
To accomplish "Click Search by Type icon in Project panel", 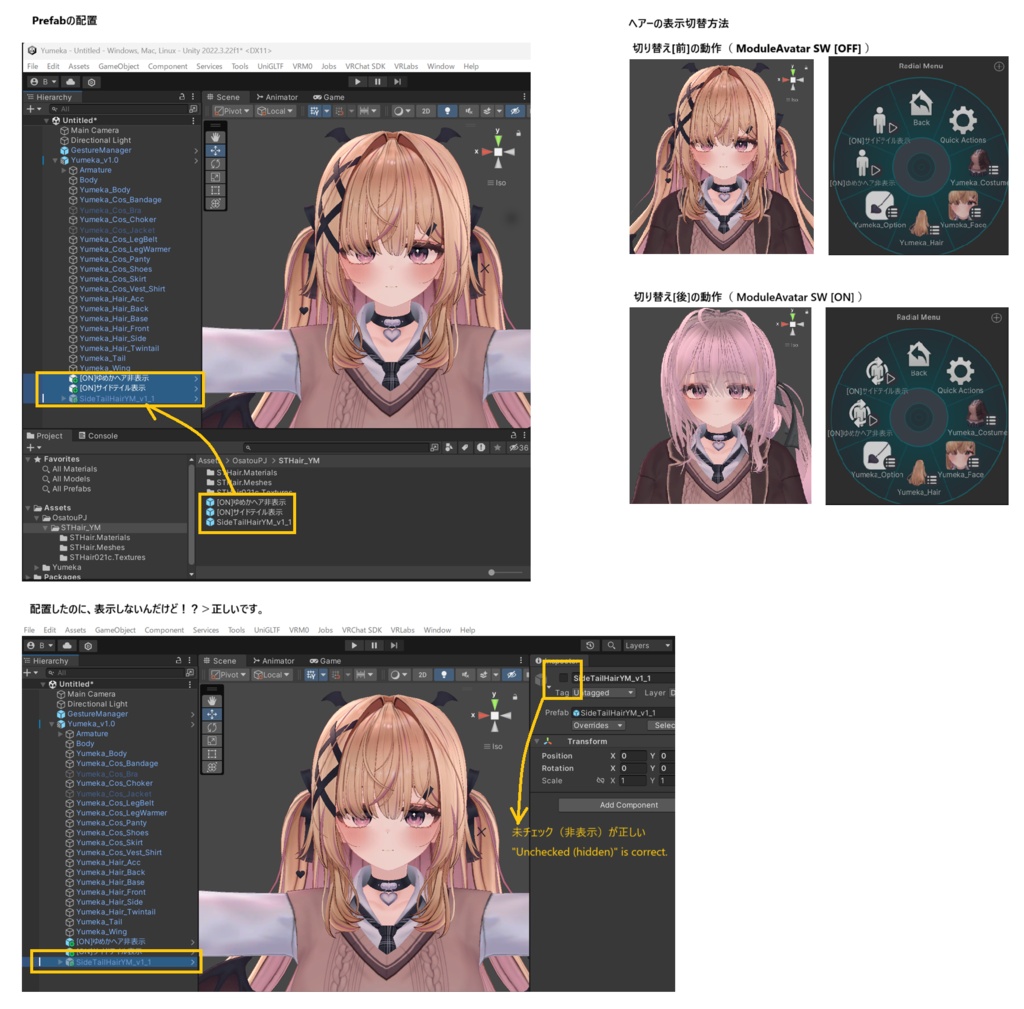I will [x=449, y=447].
